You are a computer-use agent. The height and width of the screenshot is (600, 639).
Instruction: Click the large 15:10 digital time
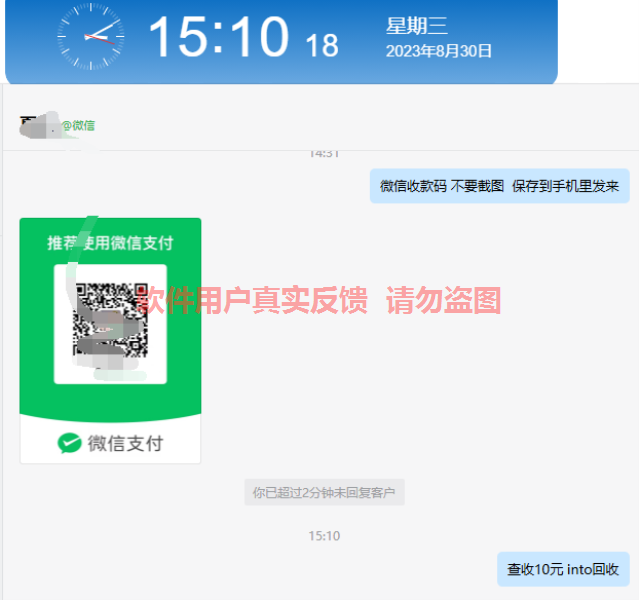(218, 37)
